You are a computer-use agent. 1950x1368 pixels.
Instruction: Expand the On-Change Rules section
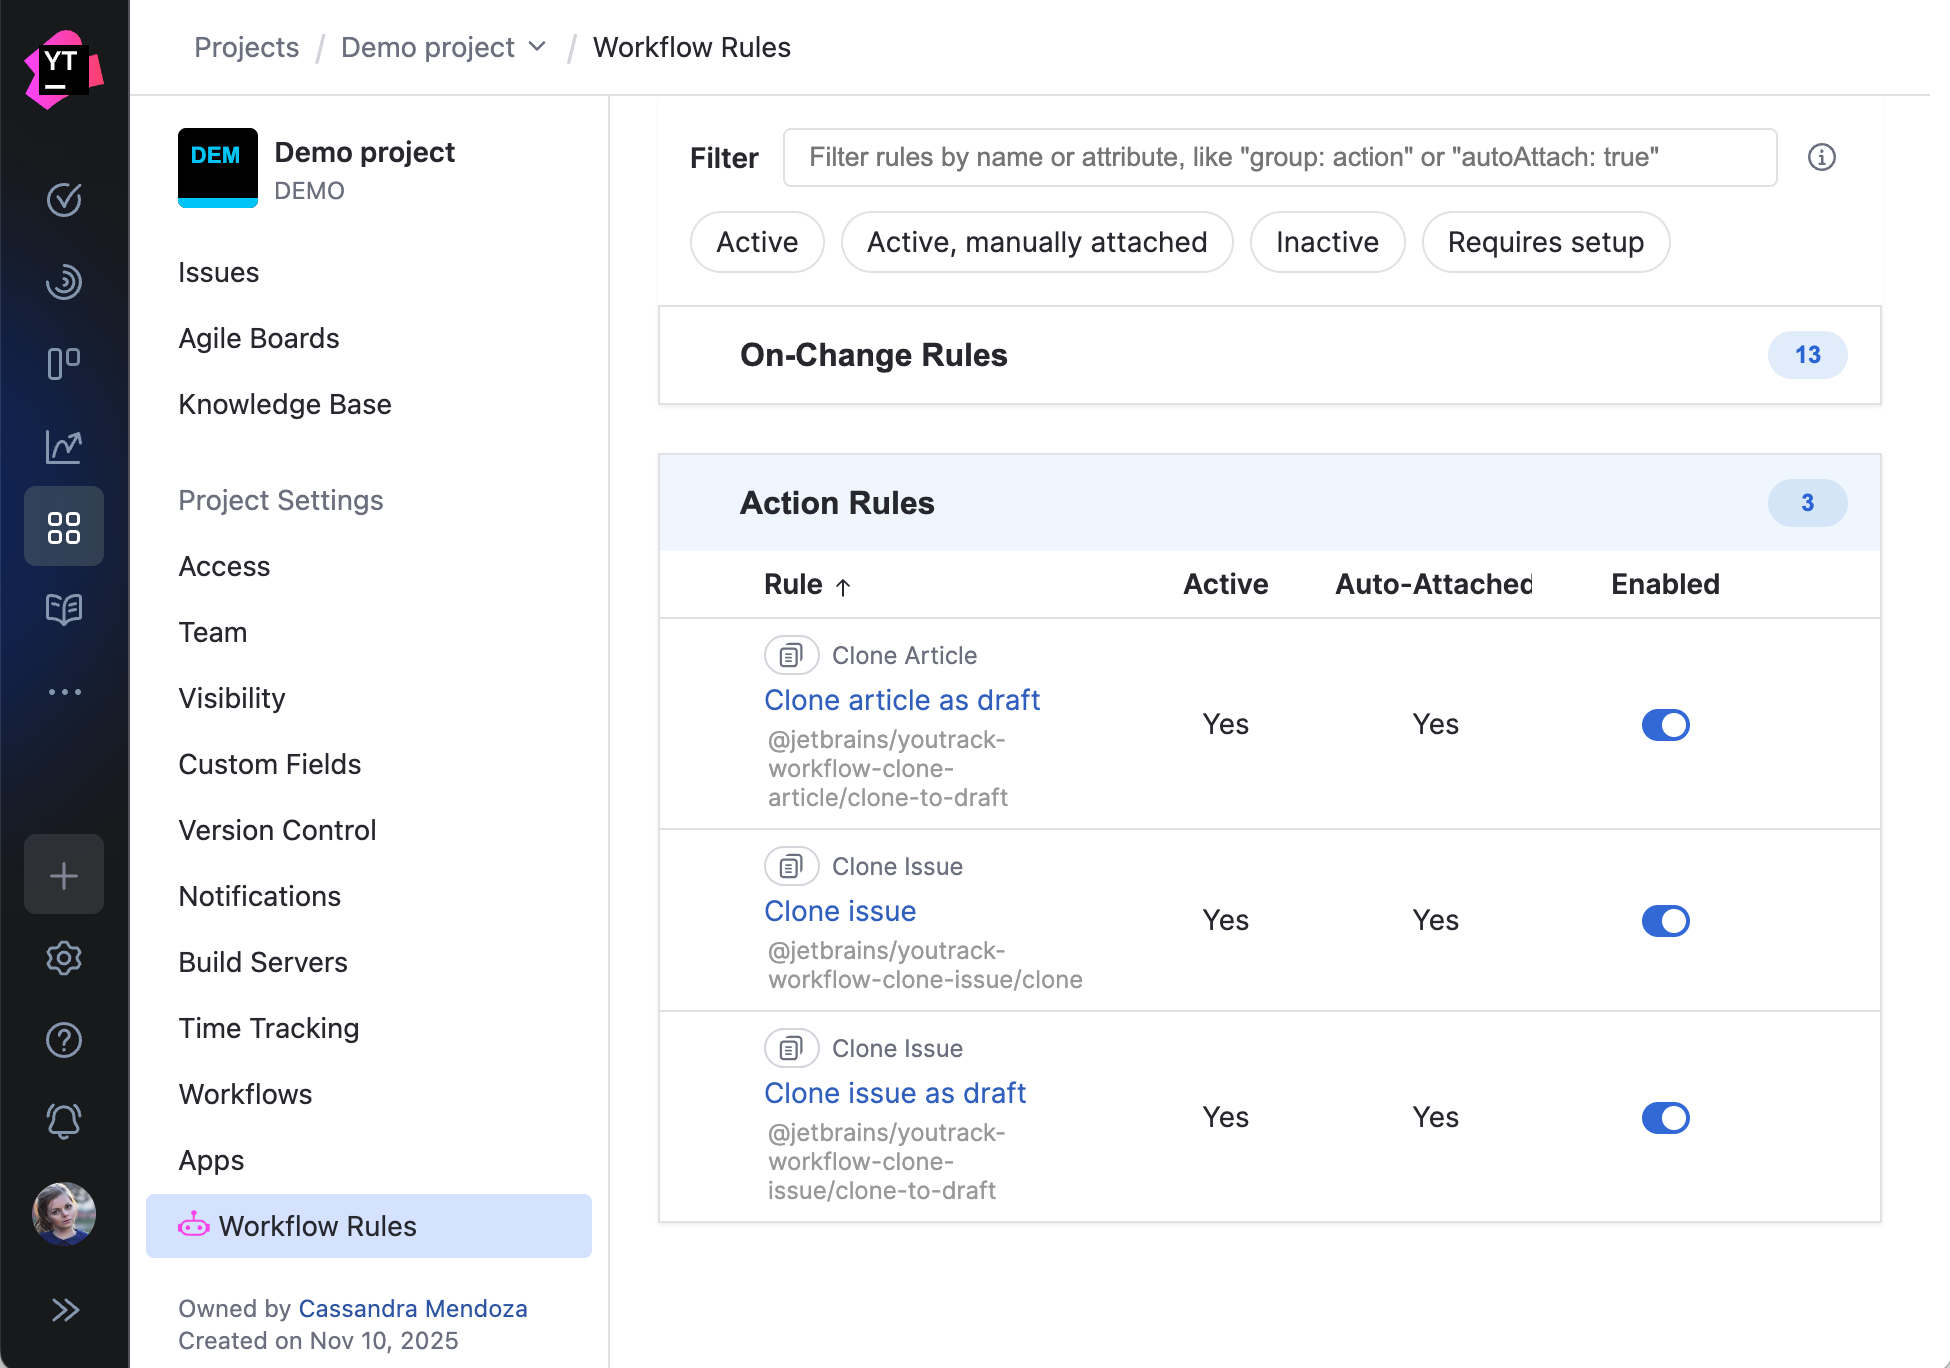(873, 355)
